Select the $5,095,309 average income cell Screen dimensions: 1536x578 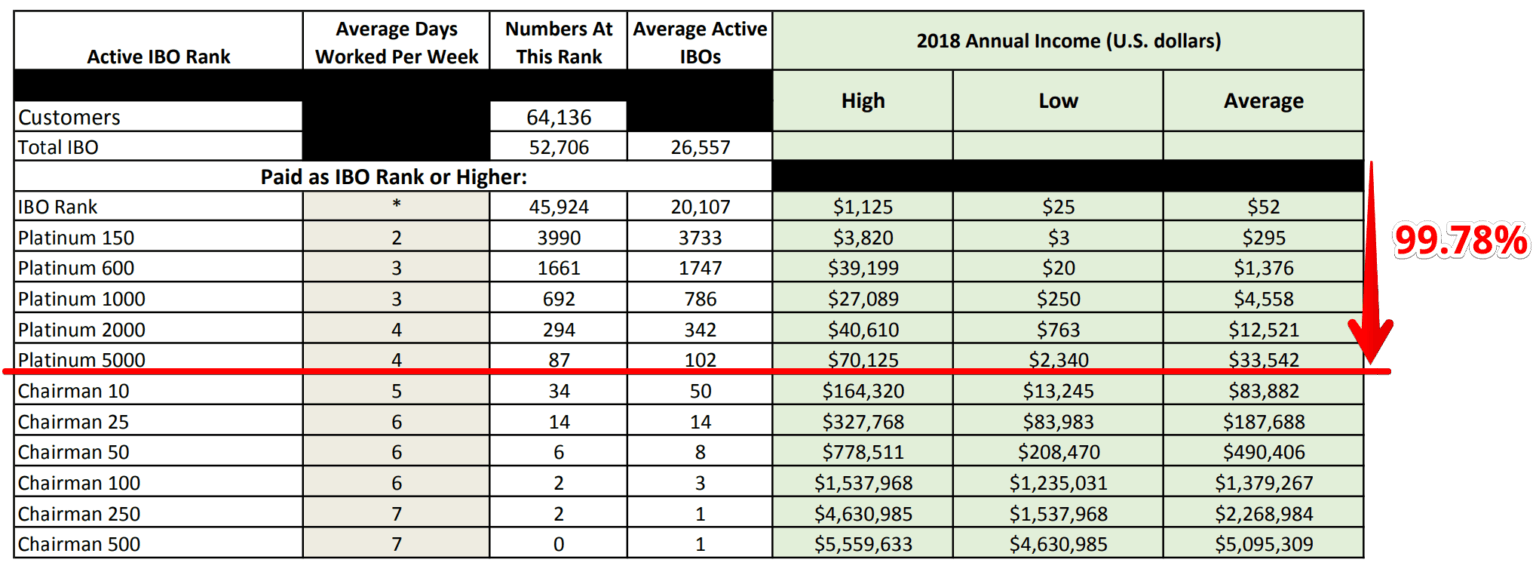(x=1264, y=544)
